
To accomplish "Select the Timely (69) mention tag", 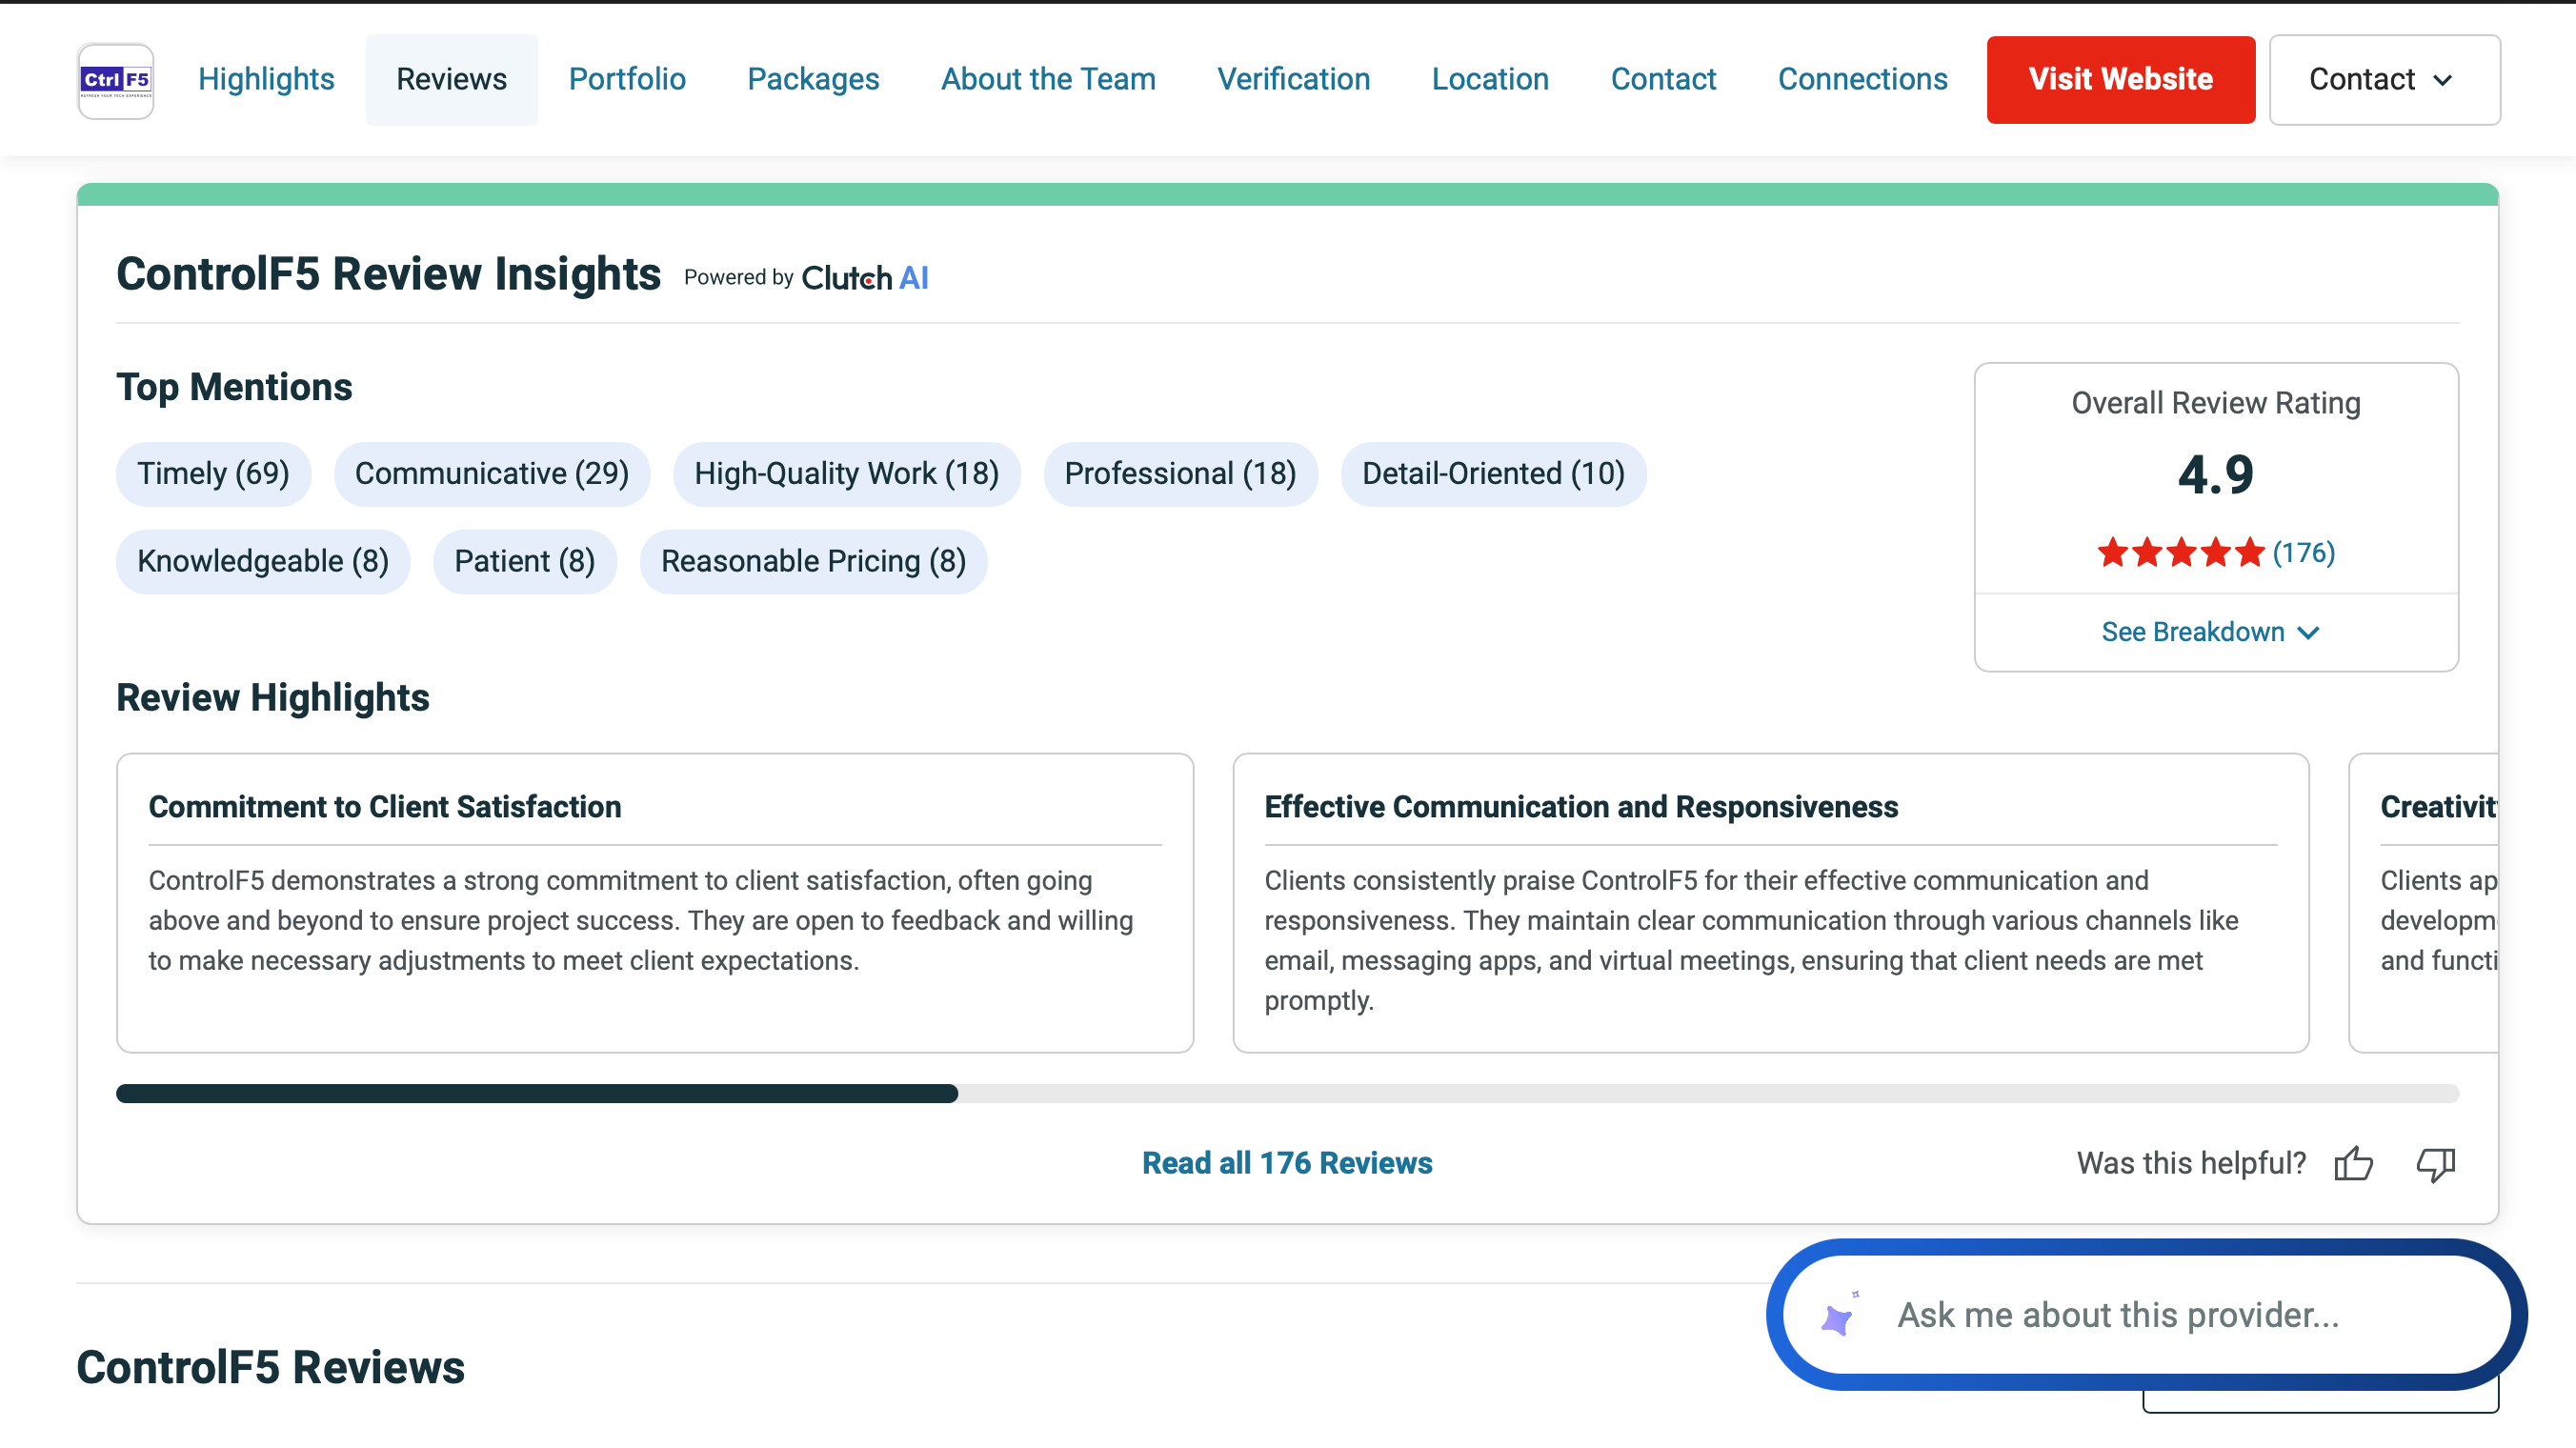I will click(213, 474).
